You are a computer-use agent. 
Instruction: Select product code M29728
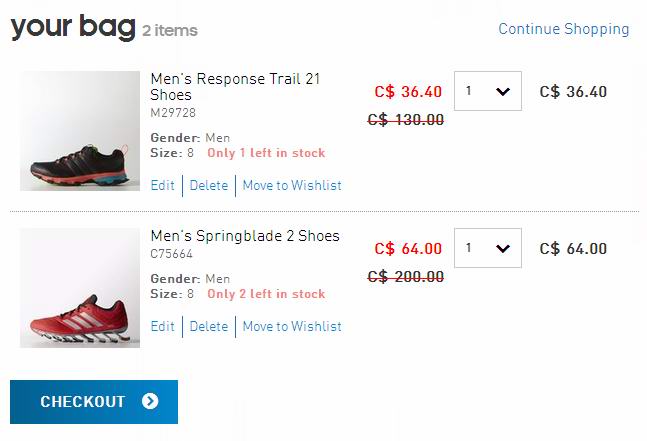click(174, 114)
